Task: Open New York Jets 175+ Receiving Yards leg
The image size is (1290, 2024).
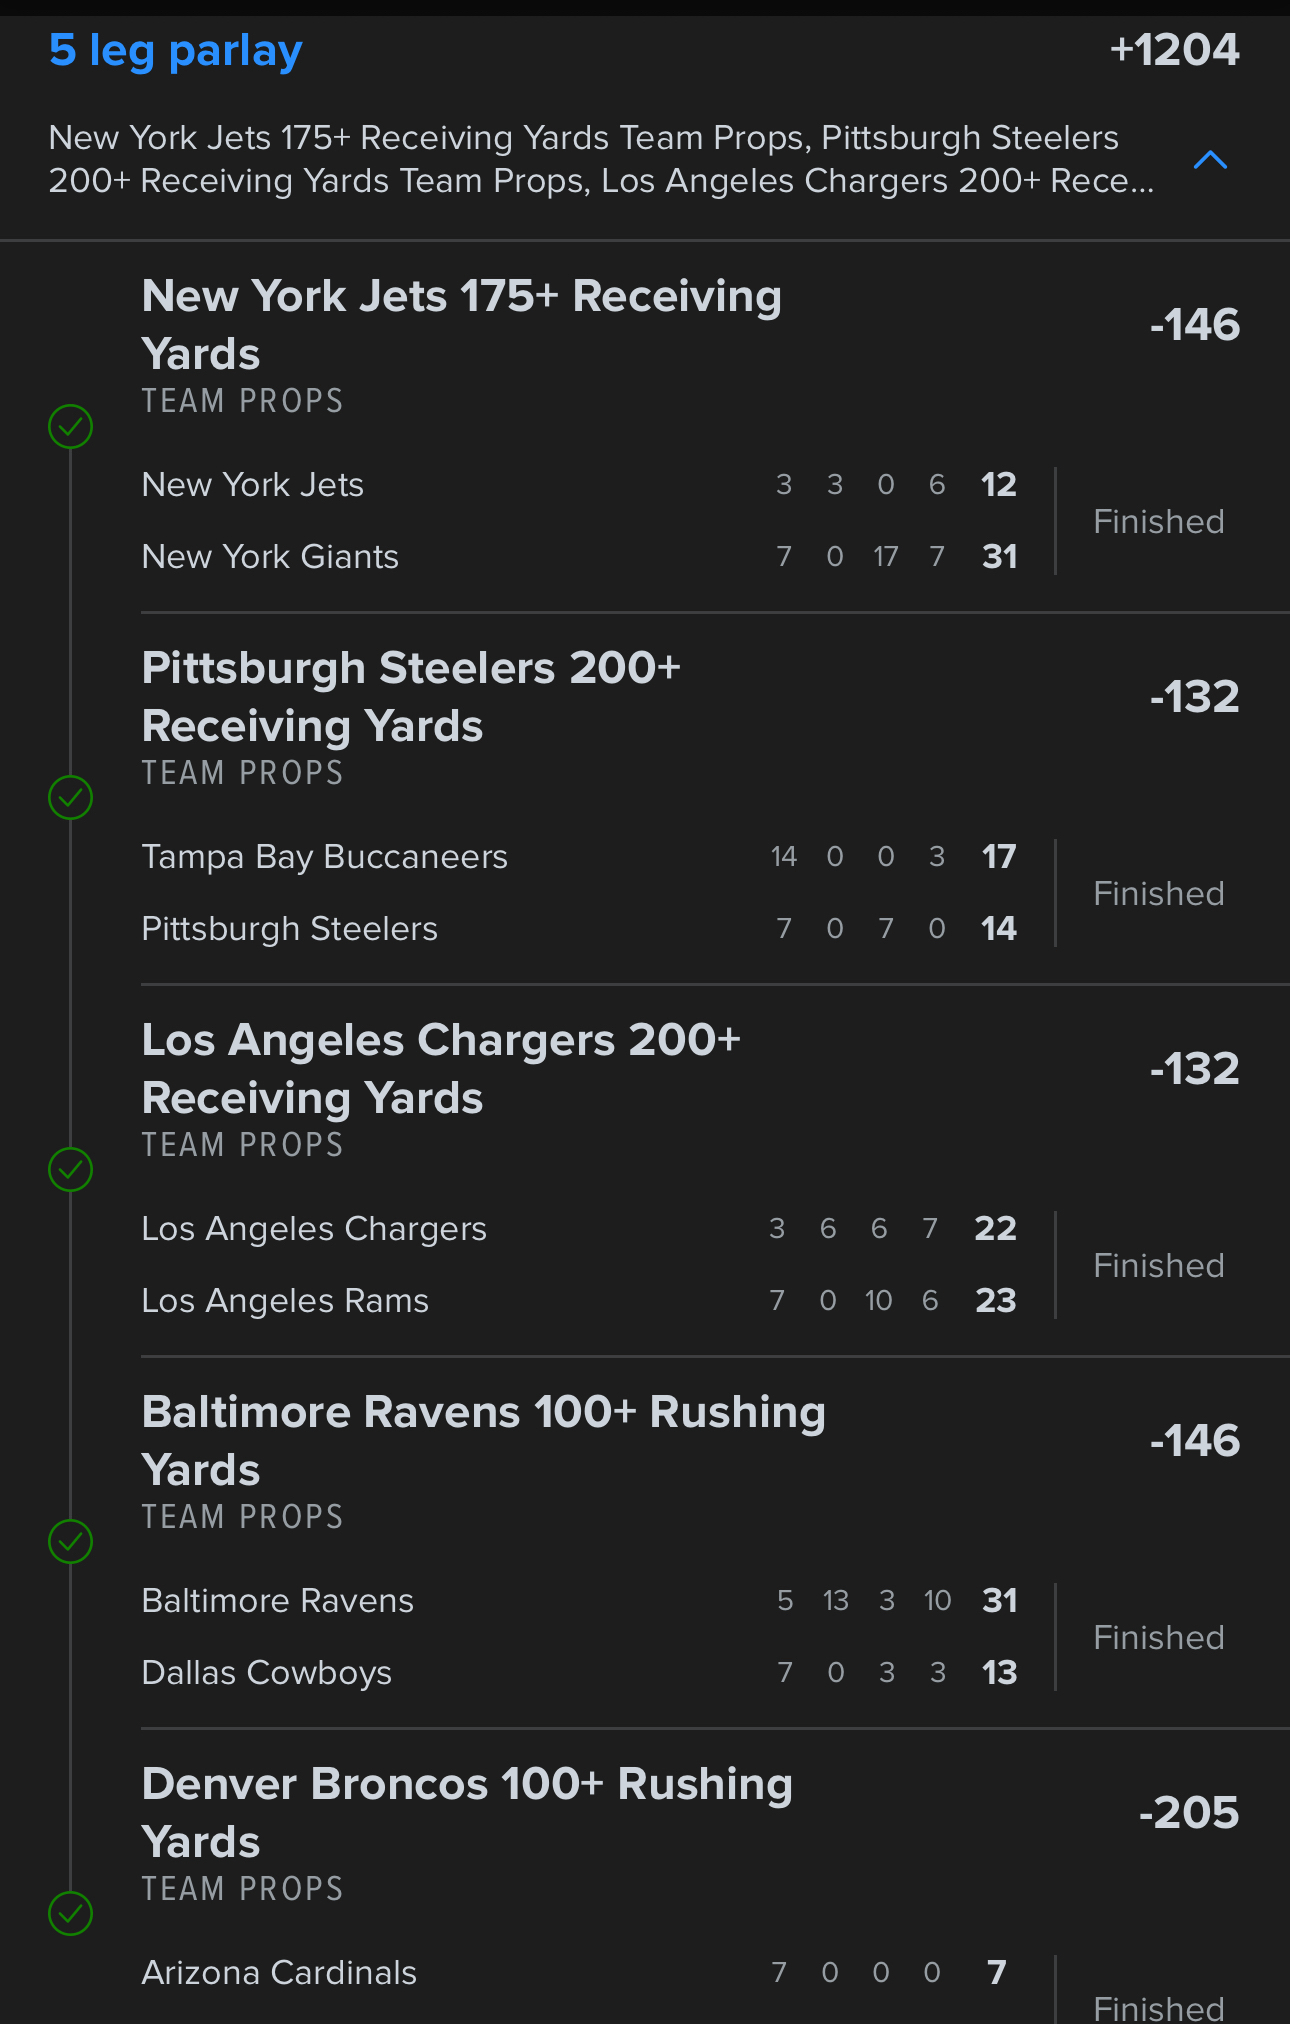Action: [x=461, y=324]
